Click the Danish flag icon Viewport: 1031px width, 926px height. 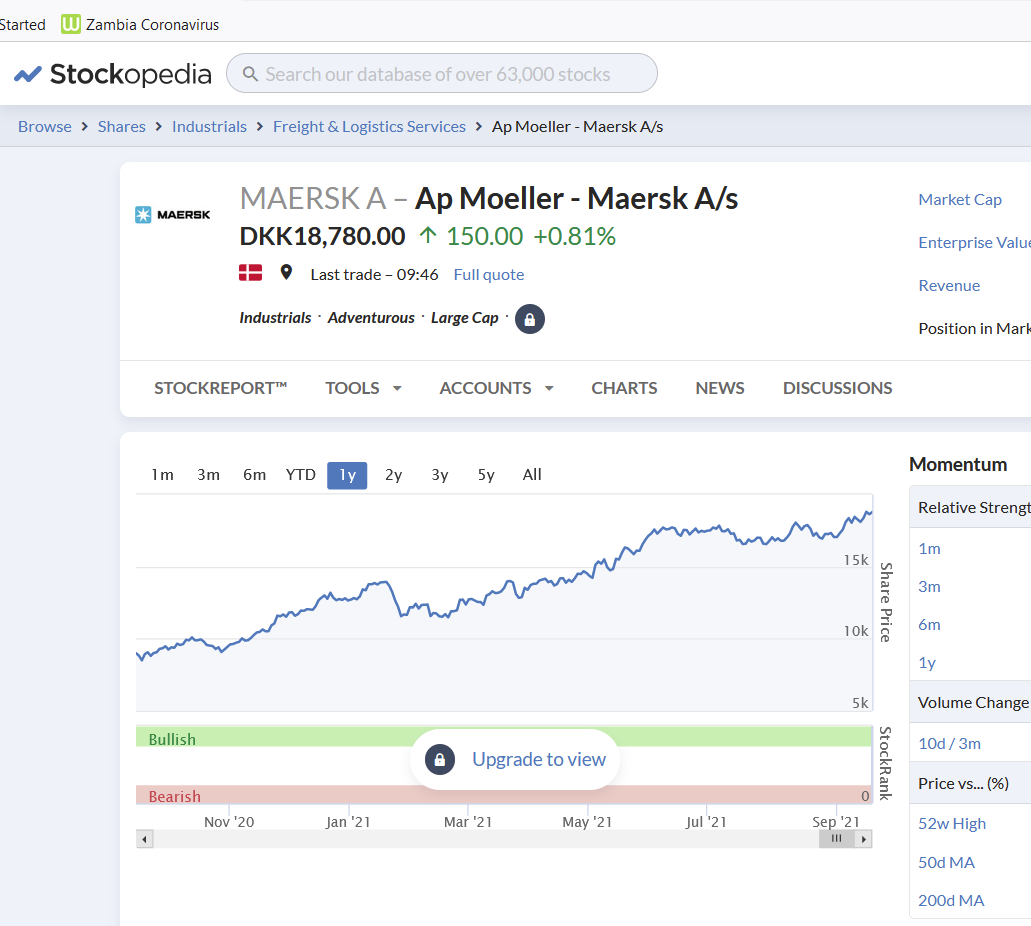click(x=250, y=272)
